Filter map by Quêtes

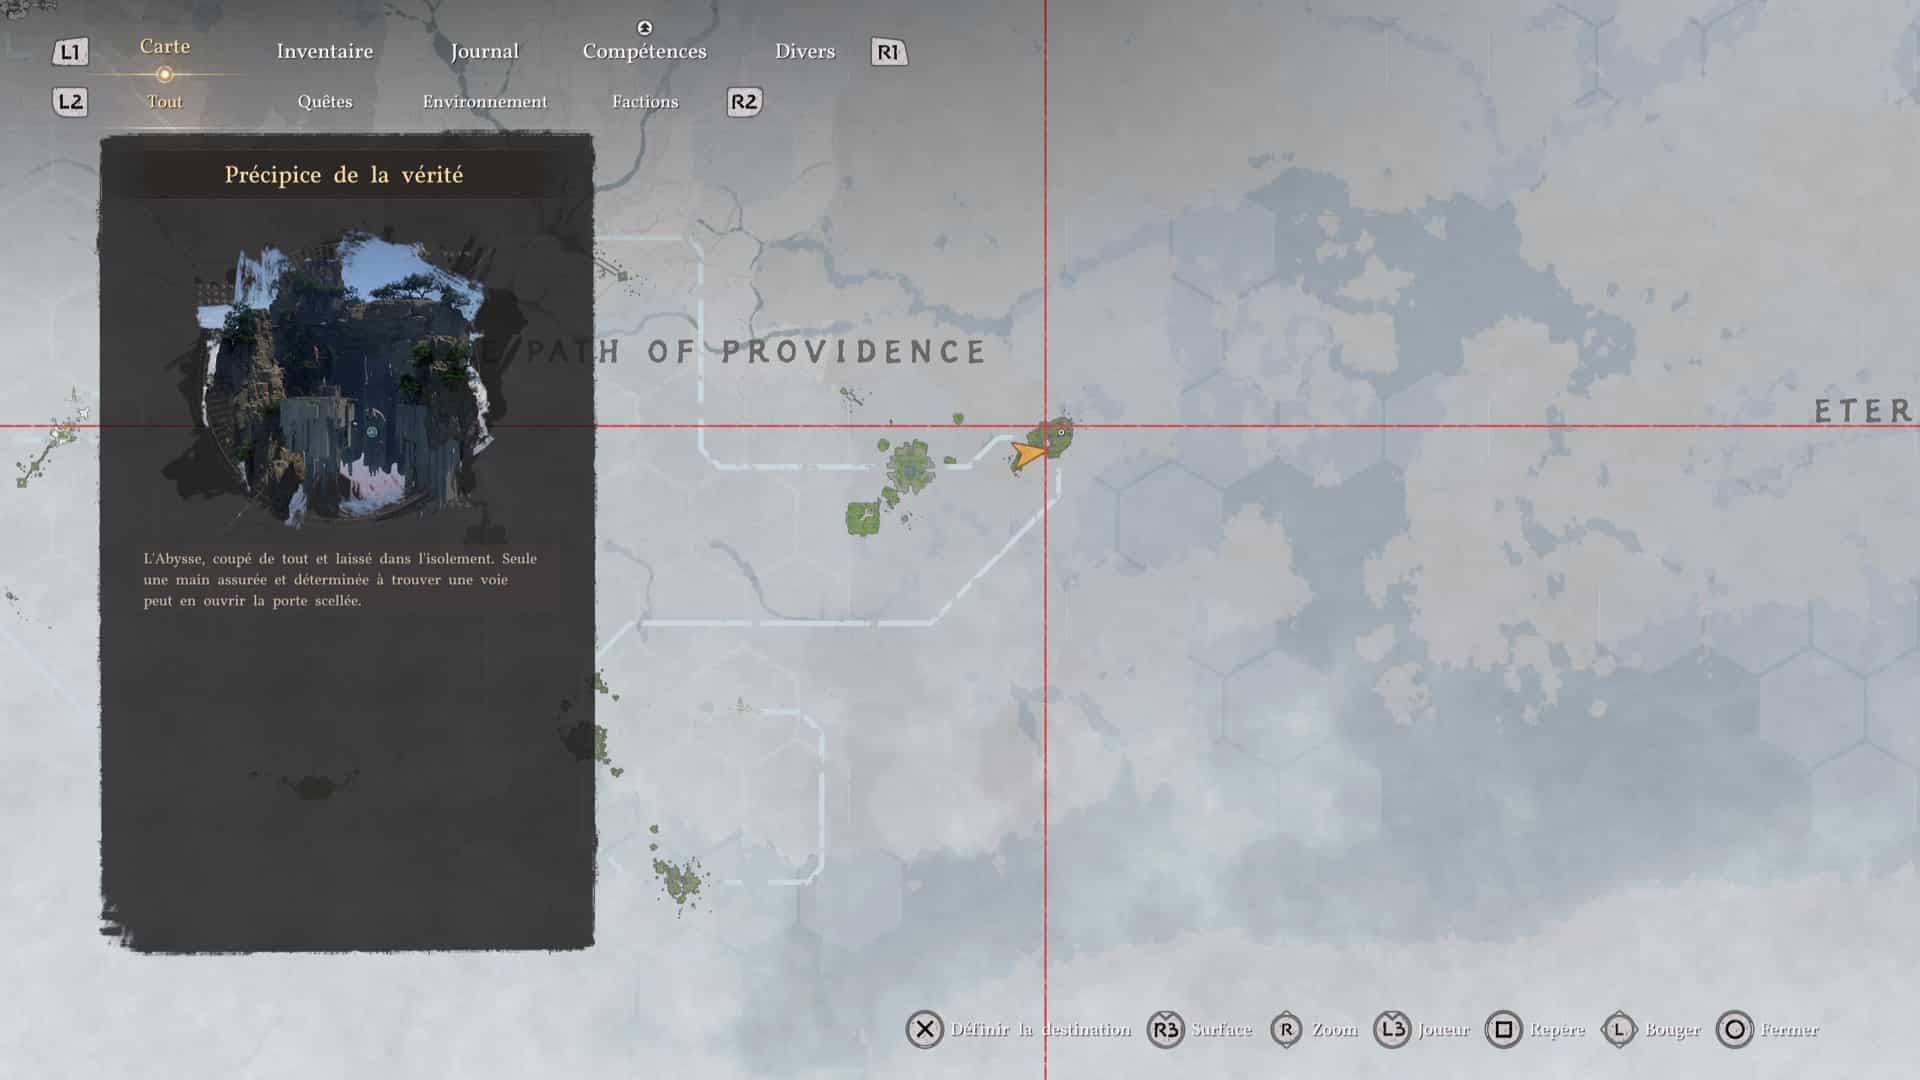point(324,102)
